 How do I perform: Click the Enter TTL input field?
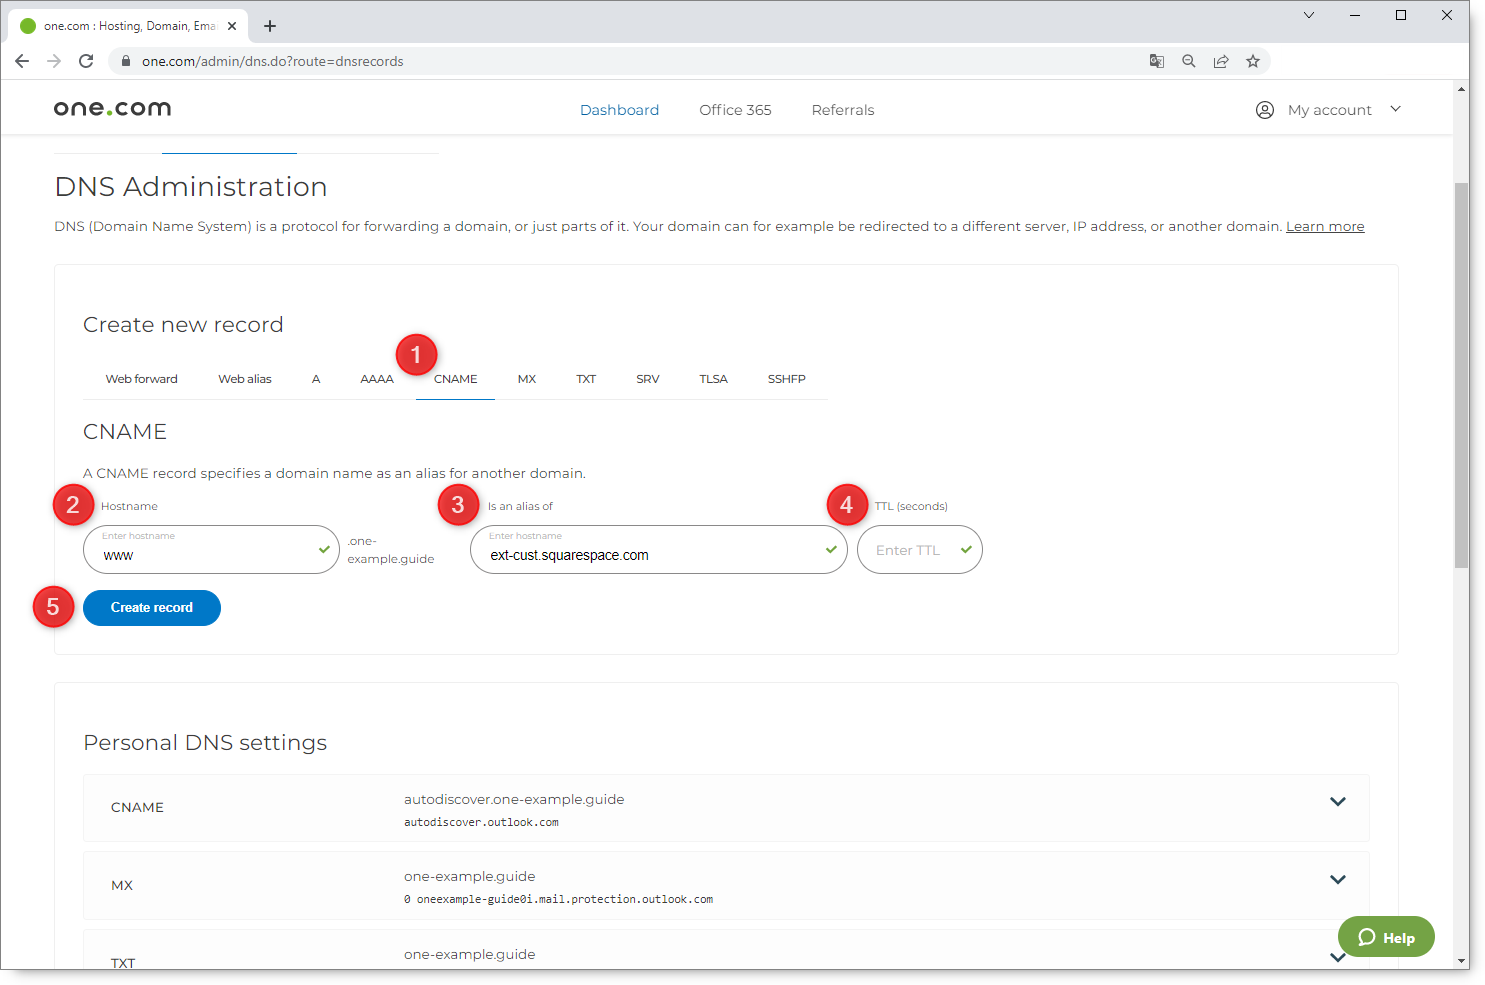(x=910, y=550)
